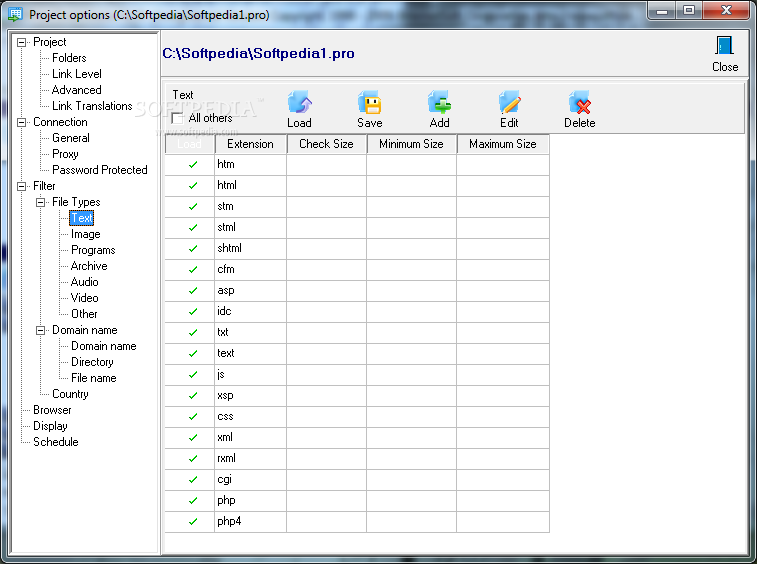Click the Project options title bar icon
The height and width of the screenshot is (564, 757).
(15, 14)
